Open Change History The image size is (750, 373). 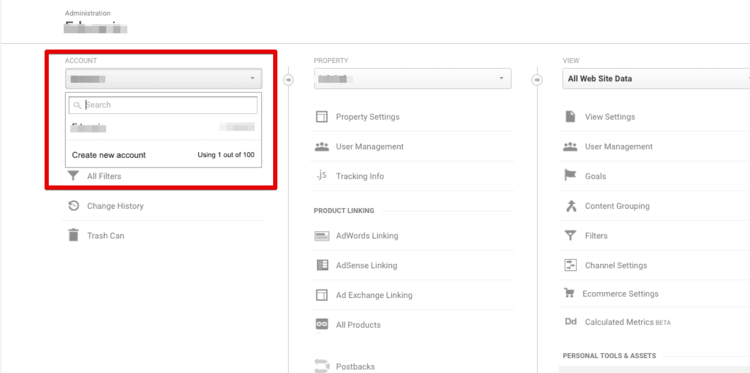tap(115, 206)
